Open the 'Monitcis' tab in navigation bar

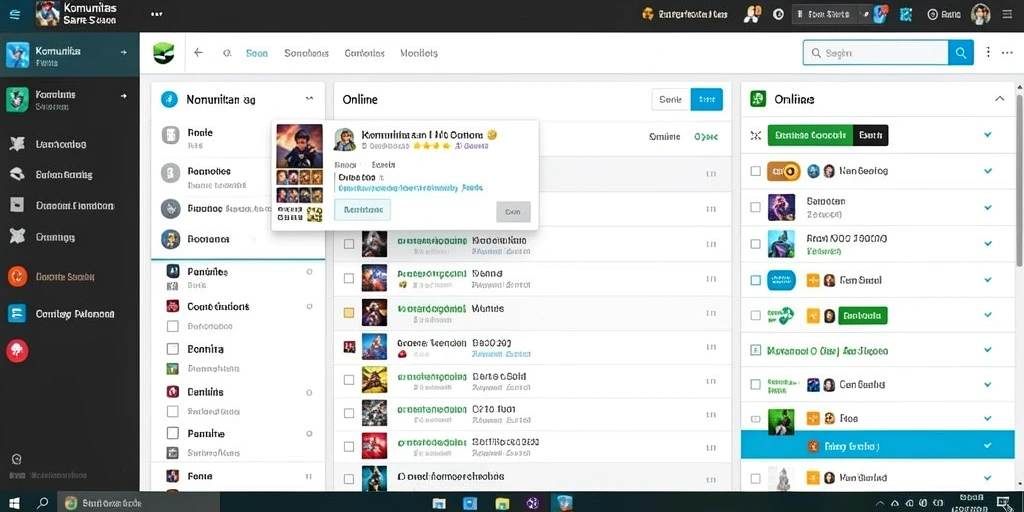tap(419, 54)
